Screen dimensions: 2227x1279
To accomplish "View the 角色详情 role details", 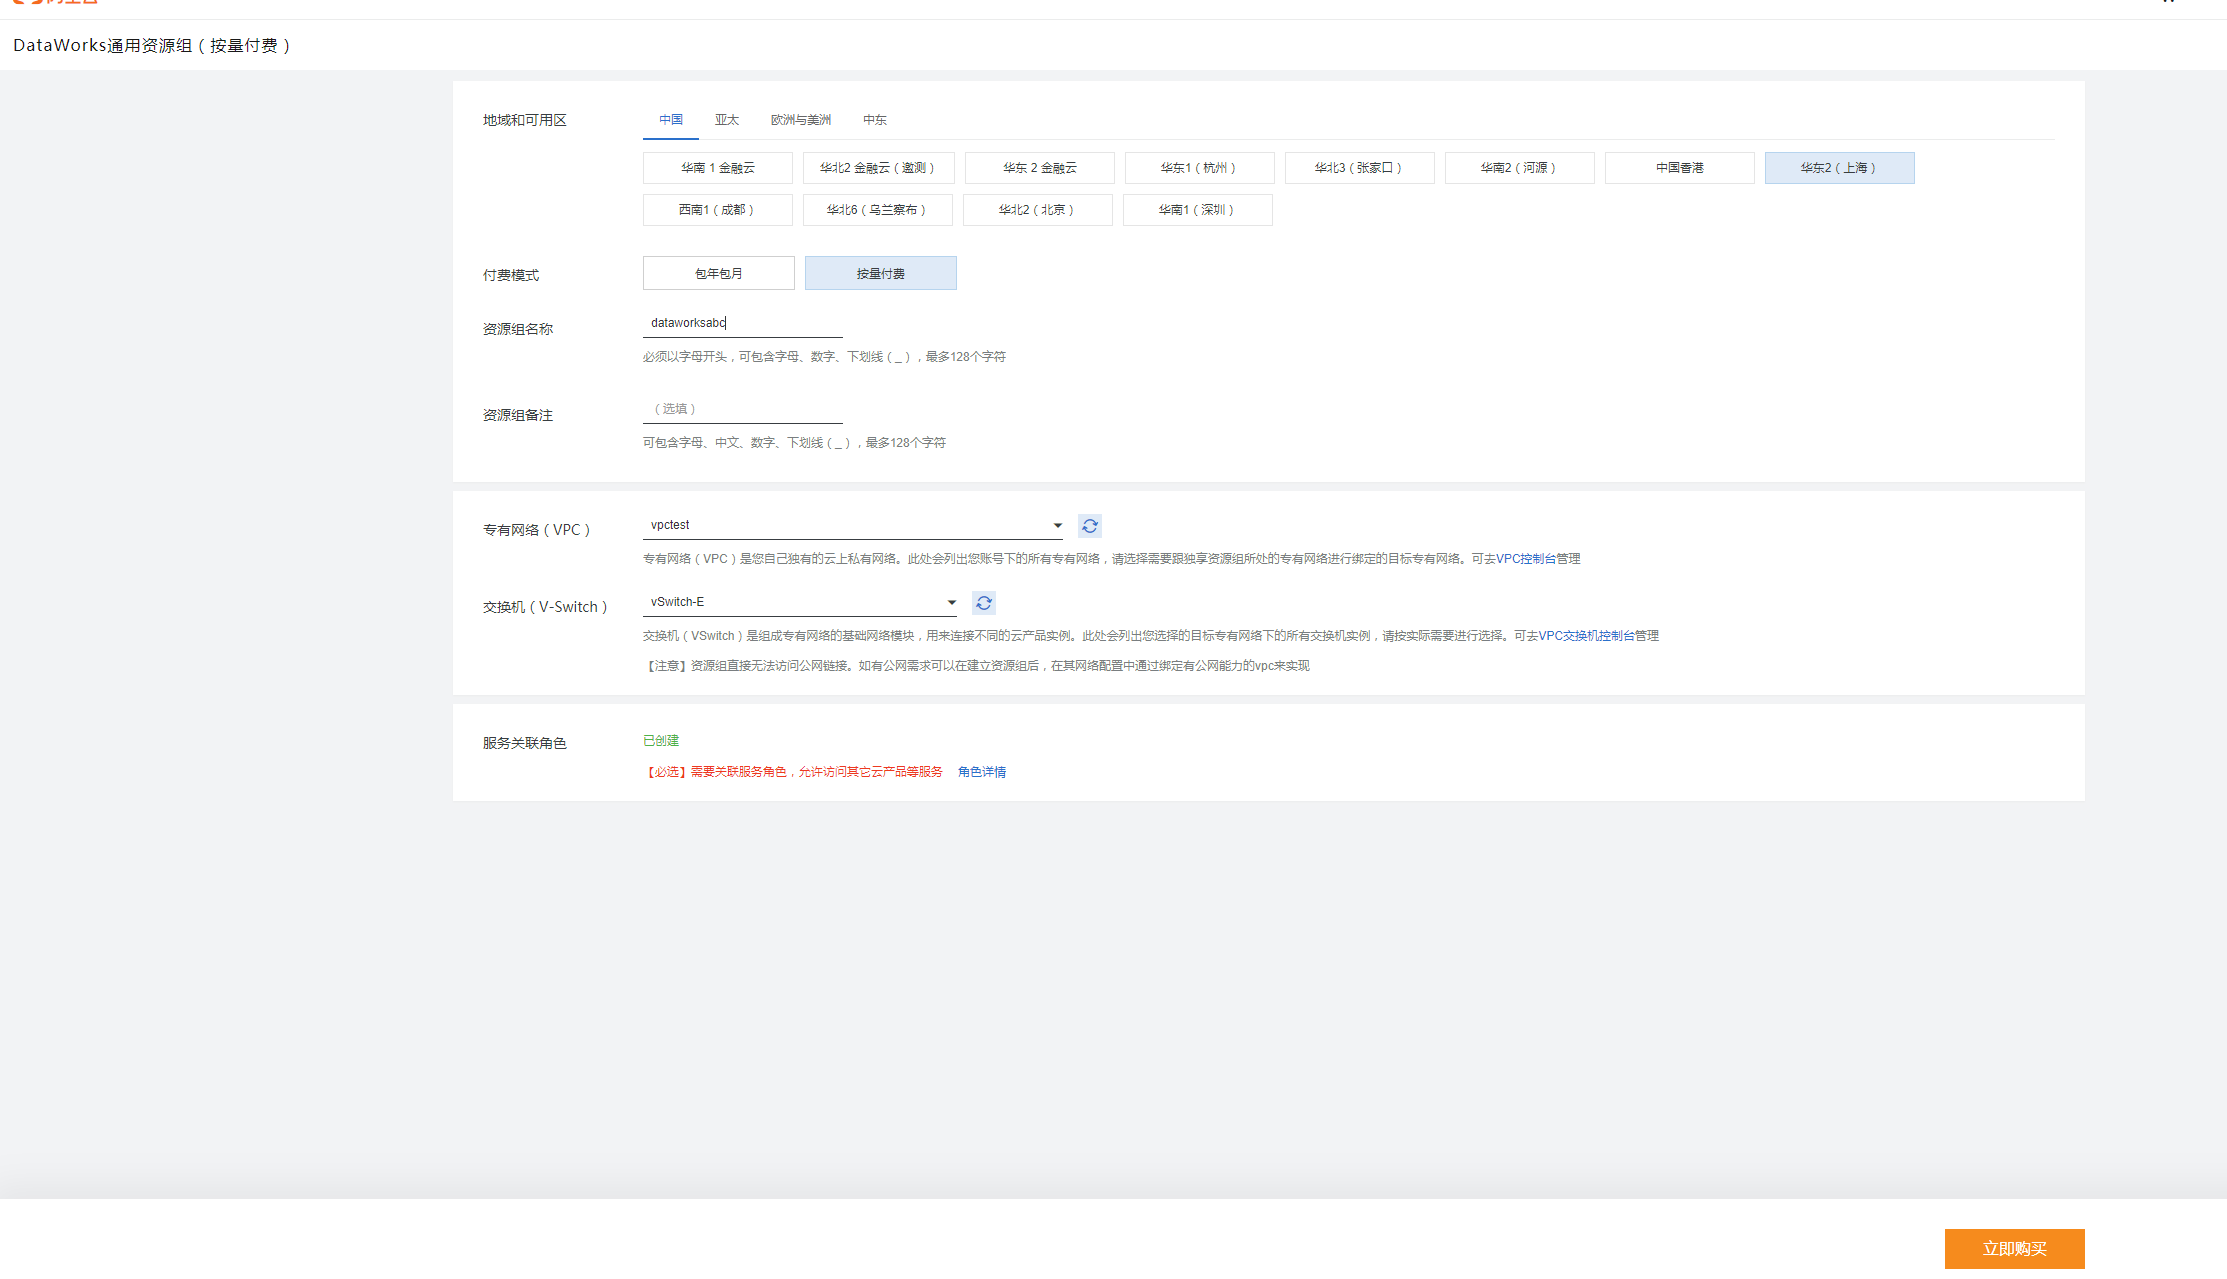I will 981,771.
